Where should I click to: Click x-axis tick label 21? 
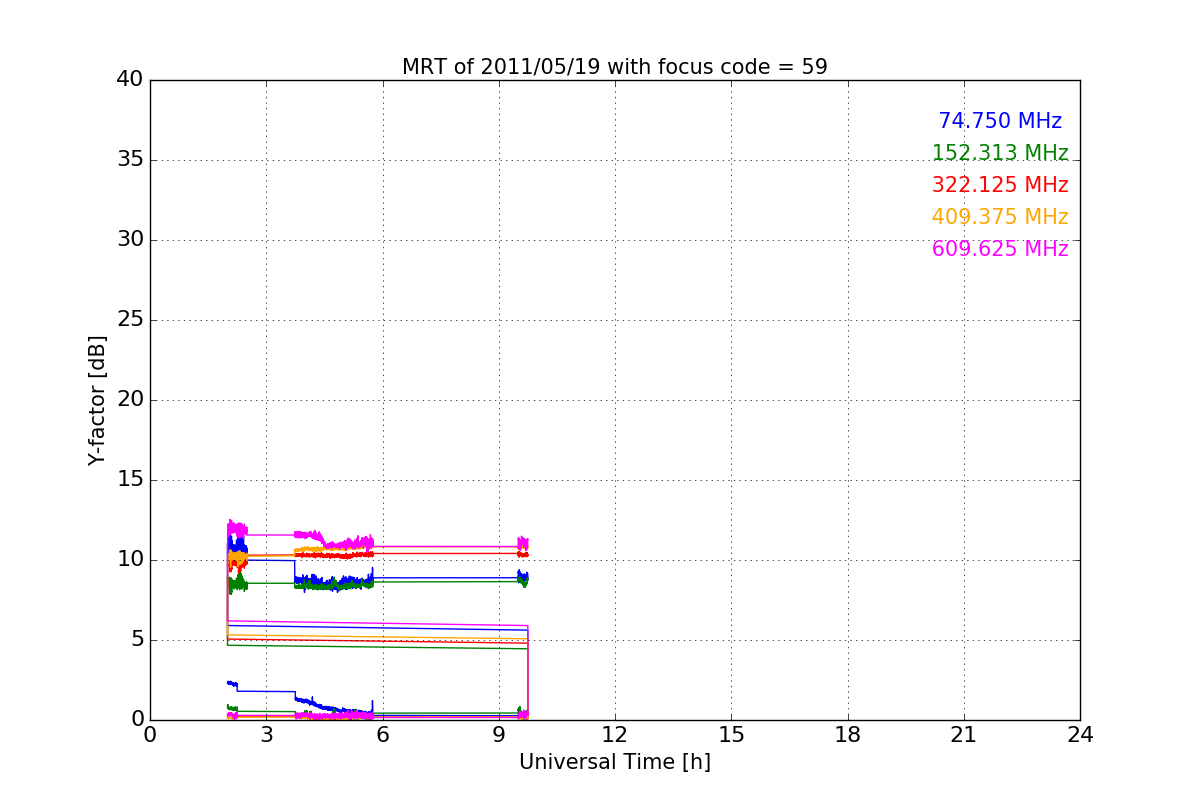point(964,735)
